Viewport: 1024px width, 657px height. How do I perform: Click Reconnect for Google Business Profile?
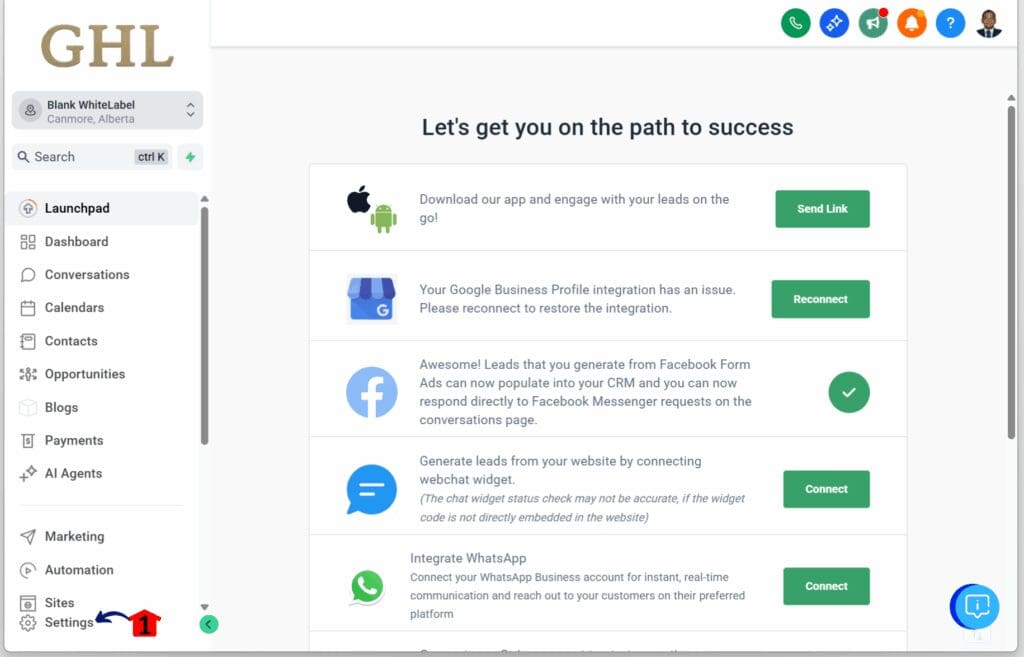coord(820,299)
